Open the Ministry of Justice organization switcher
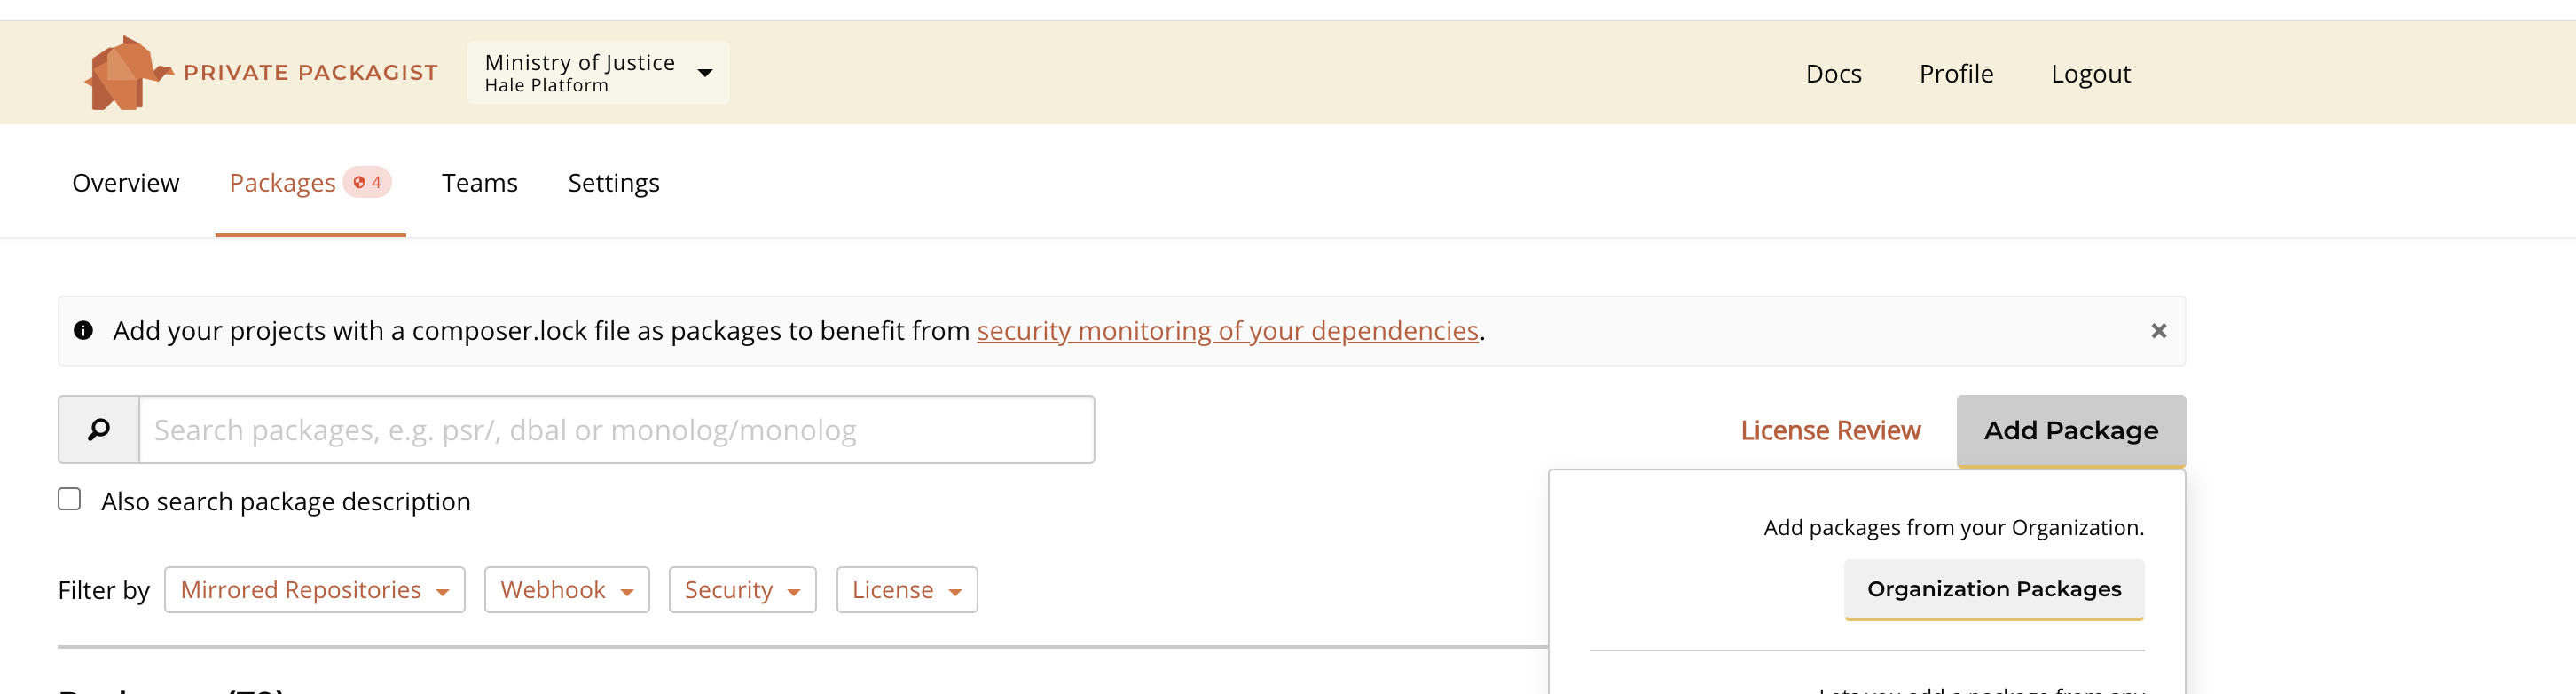The width and height of the screenshot is (2576, 694). [x=598, y=73]
